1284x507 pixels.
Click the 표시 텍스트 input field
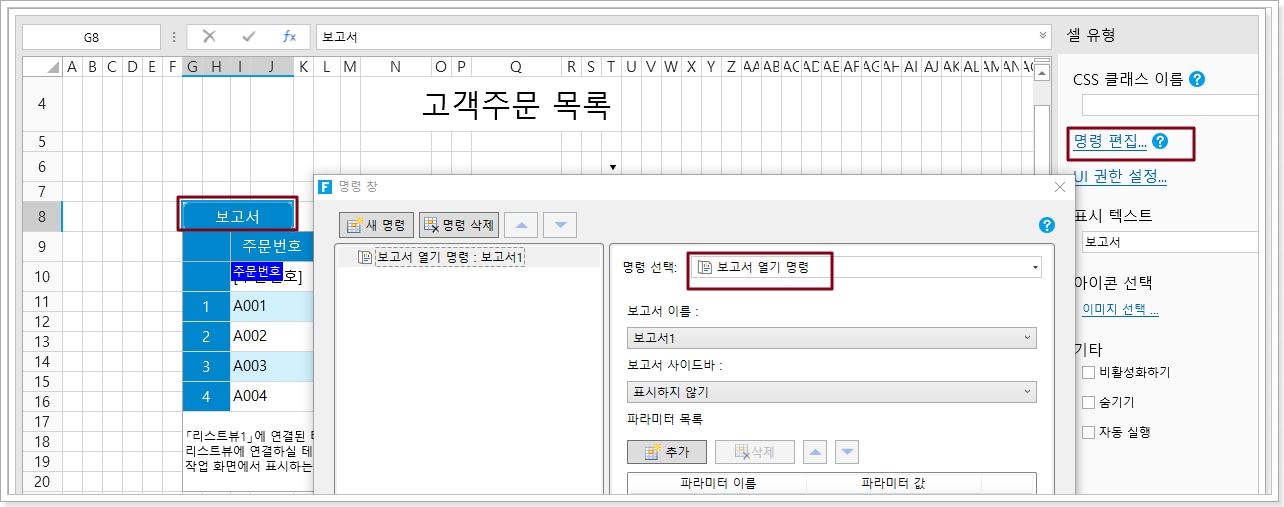(1168, 242)
